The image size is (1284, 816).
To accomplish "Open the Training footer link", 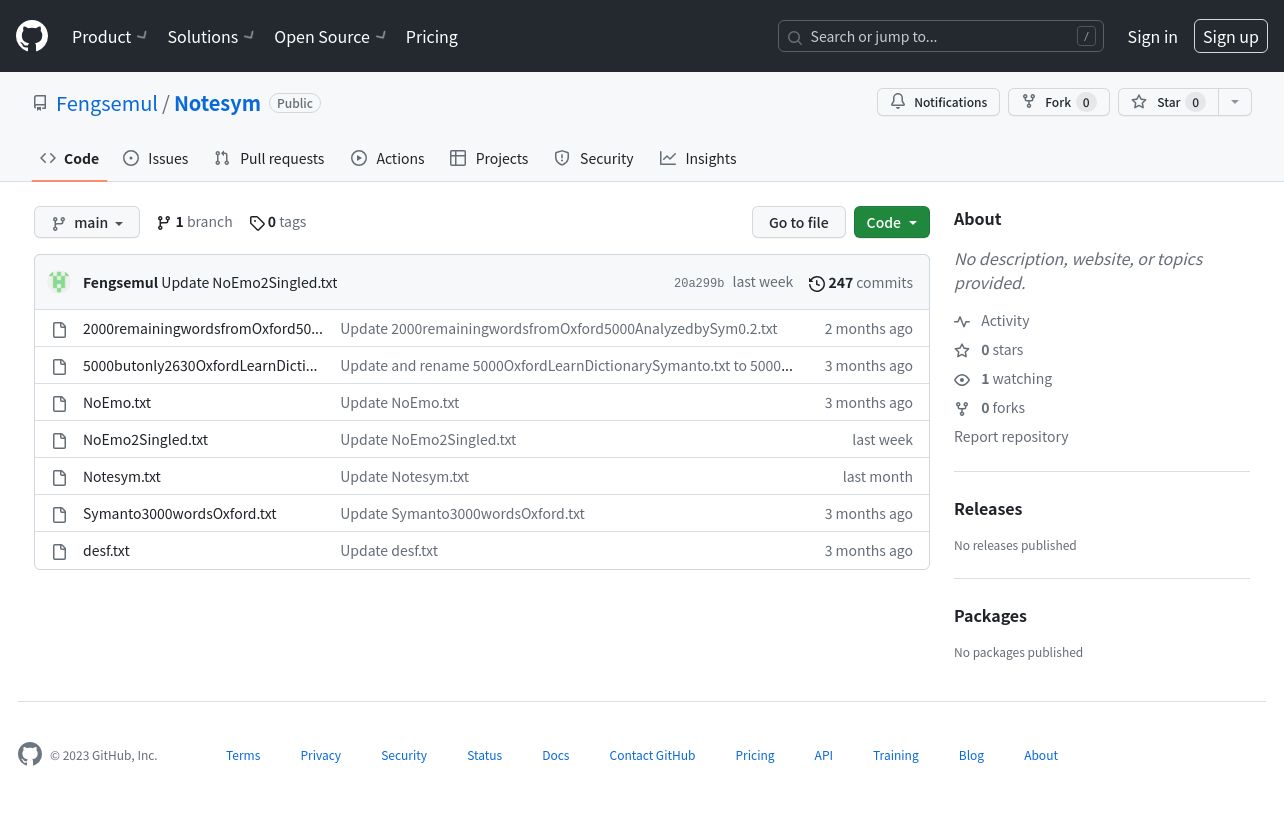I will point(896,755).
